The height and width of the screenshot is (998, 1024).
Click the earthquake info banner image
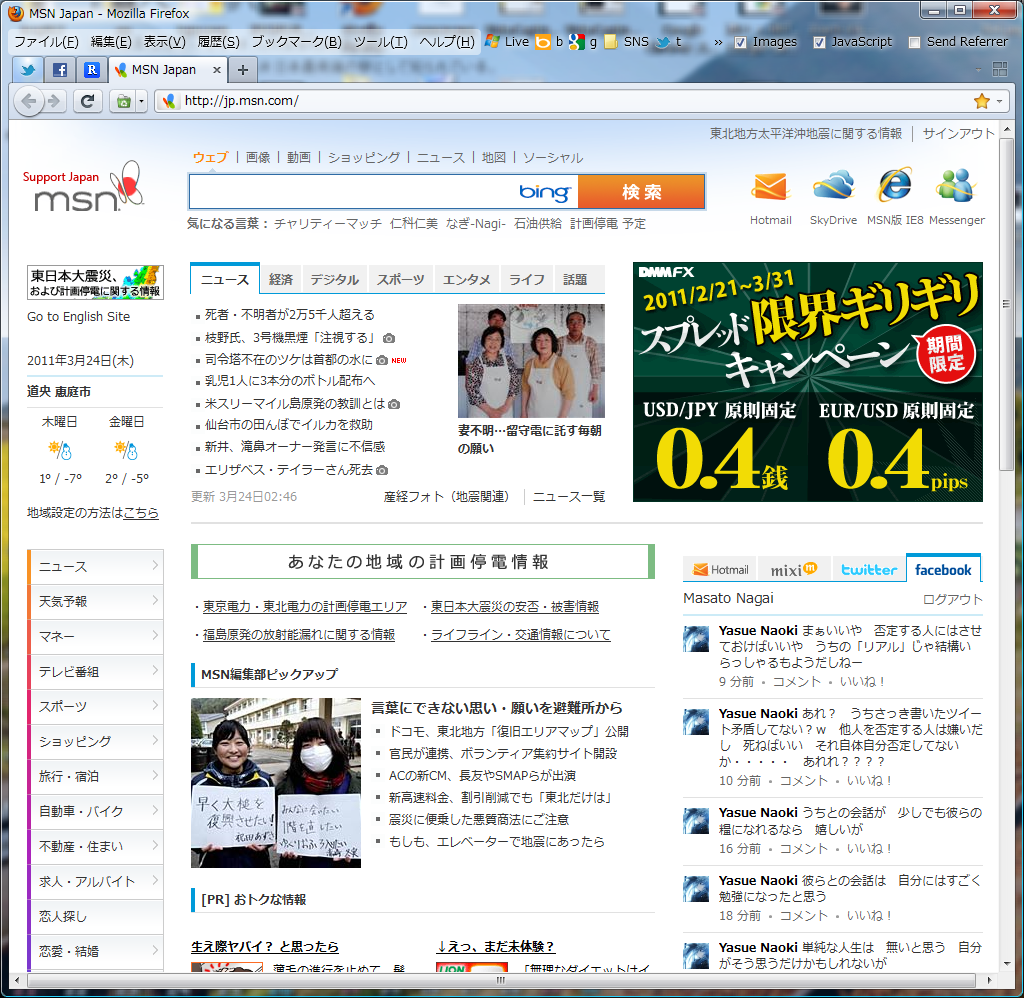(x=95, y=282)
